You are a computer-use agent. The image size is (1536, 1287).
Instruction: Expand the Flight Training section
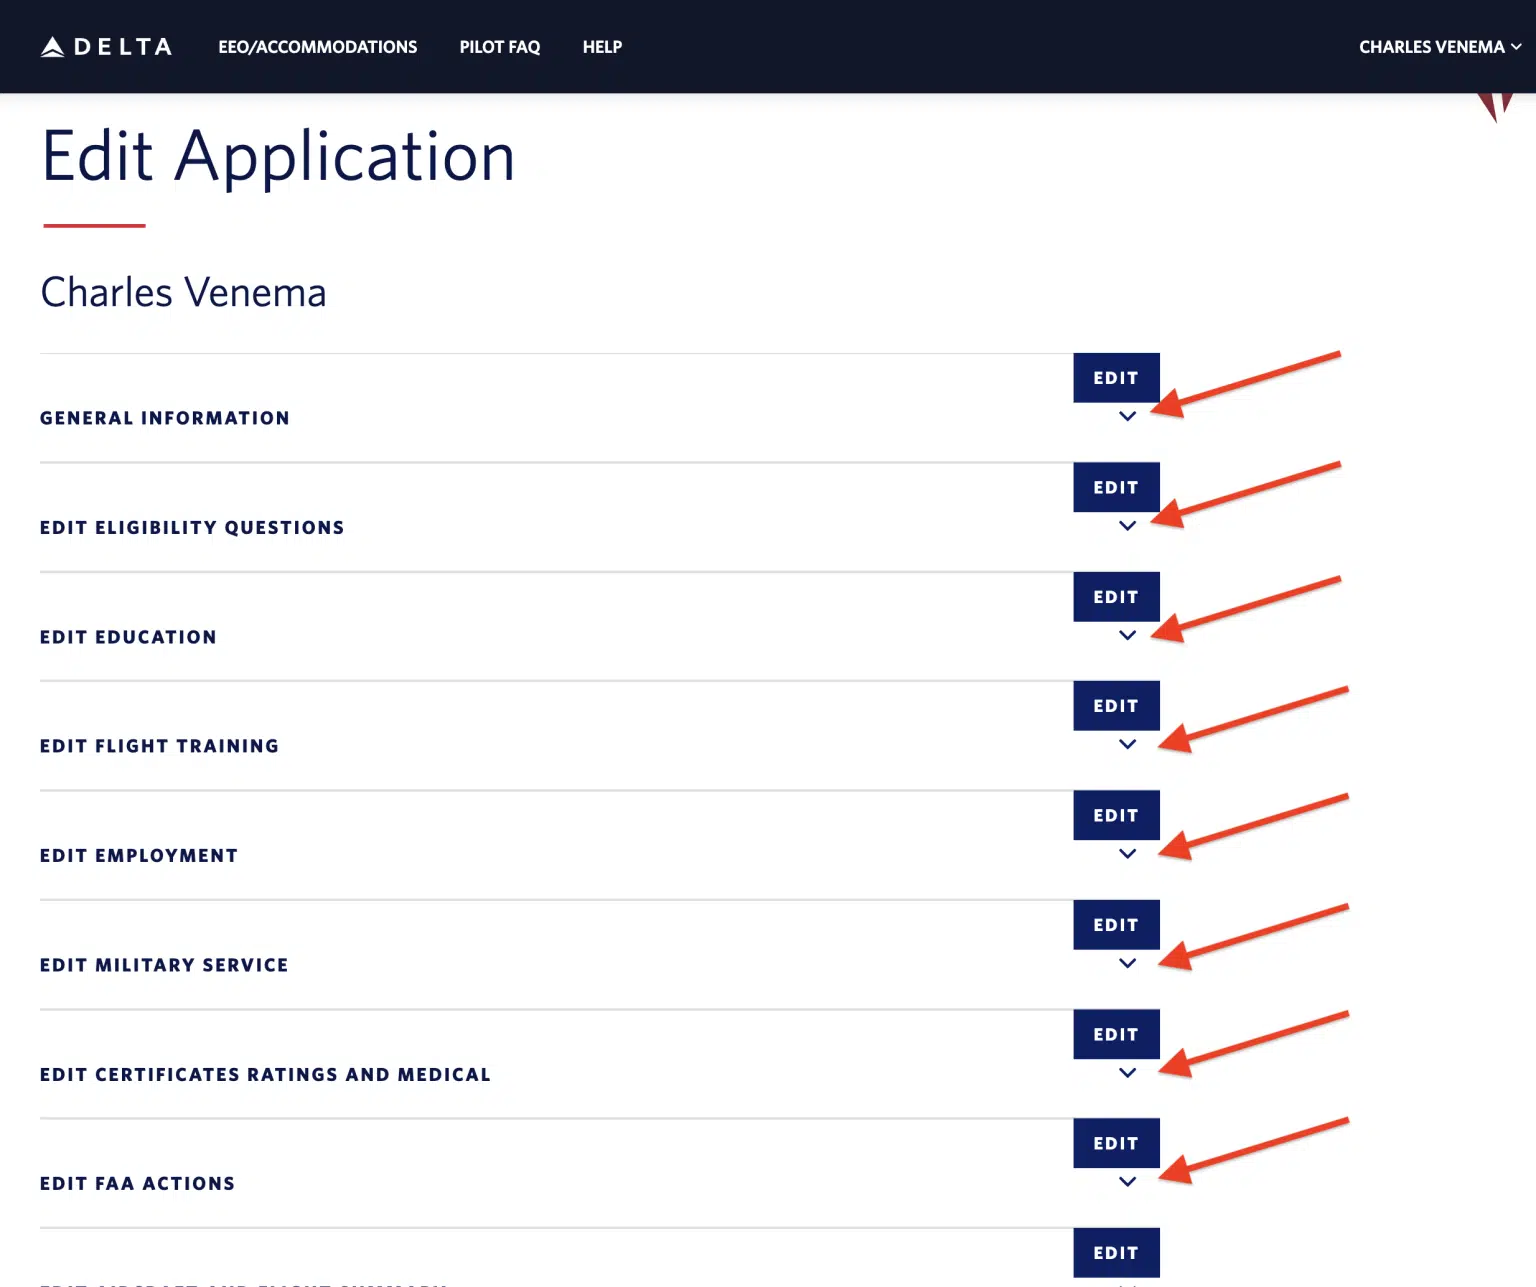pyautogui.click(x=1128, y=745)
